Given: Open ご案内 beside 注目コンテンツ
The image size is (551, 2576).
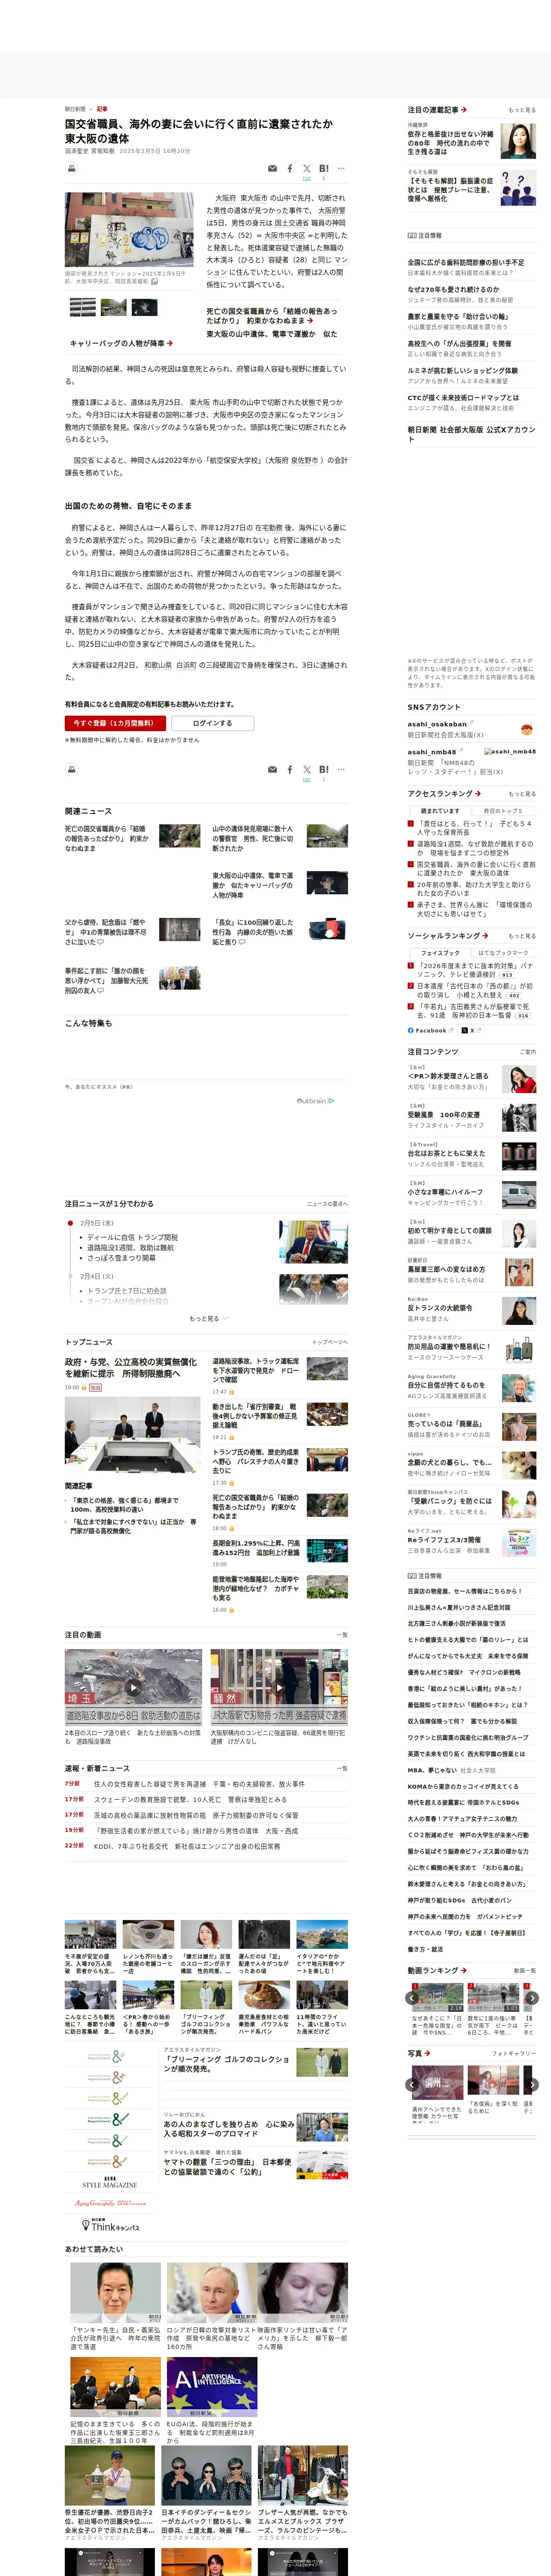Looking at the screenshot, I should (x=527, y=1052).
